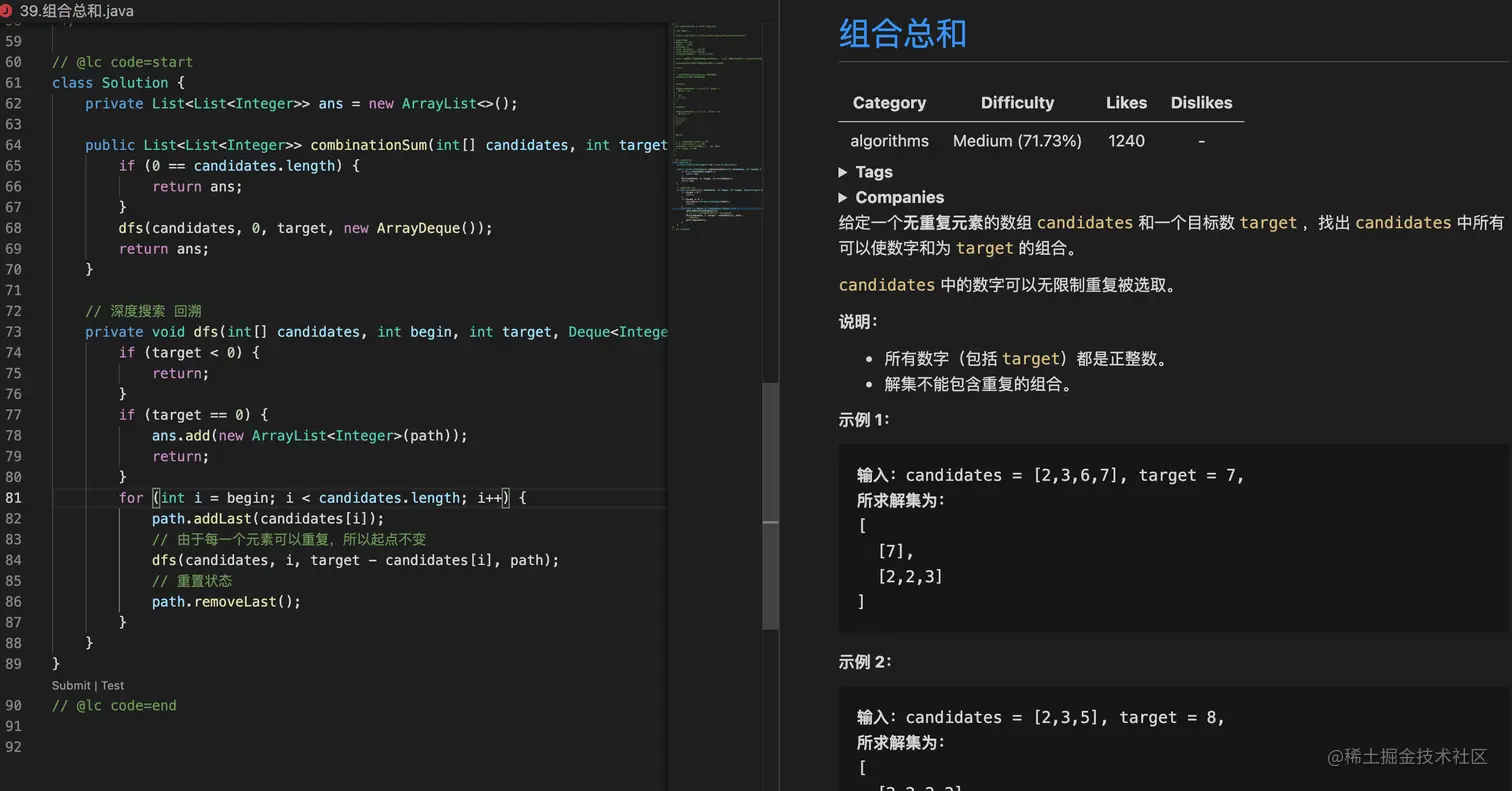Click the Category column header
This screenshot has height=791, width=1512.
click(x=889, y=102)
